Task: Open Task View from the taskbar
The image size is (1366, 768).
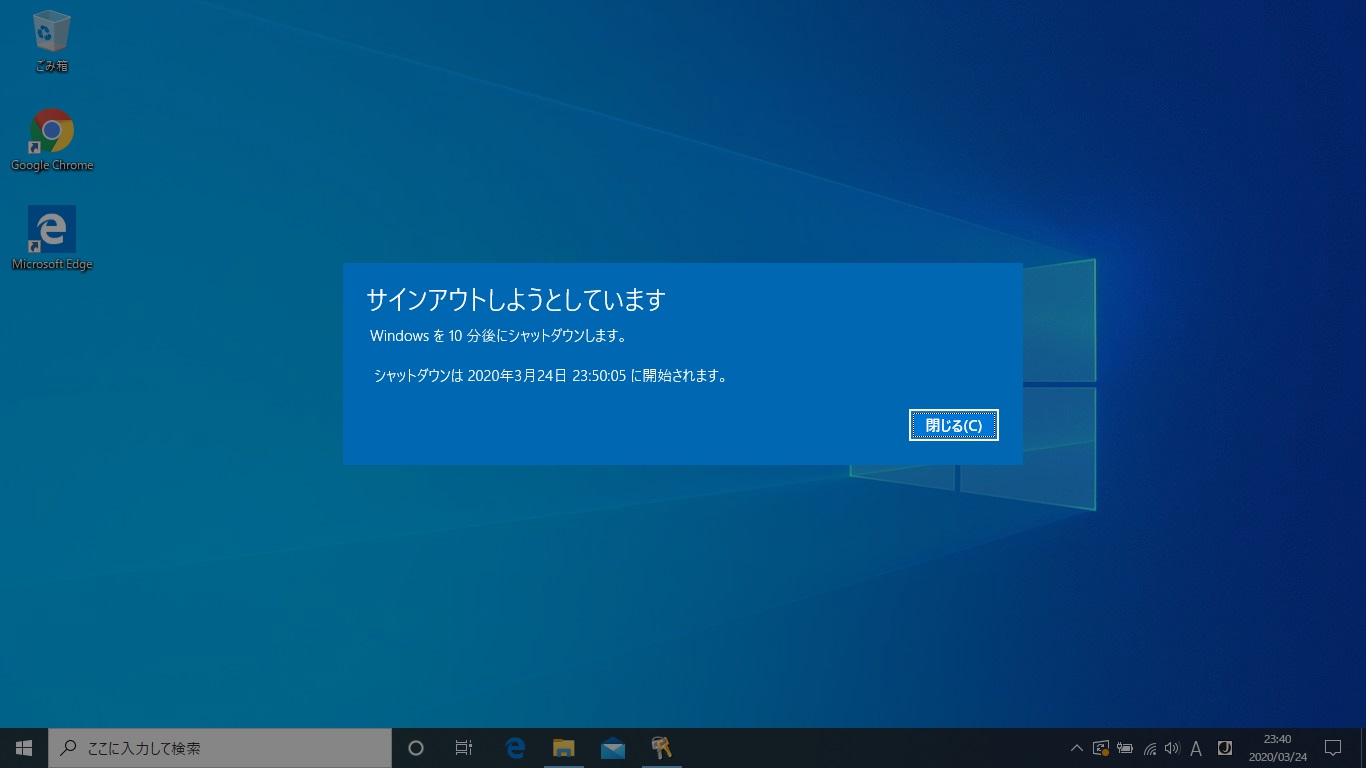Action: 463,747
